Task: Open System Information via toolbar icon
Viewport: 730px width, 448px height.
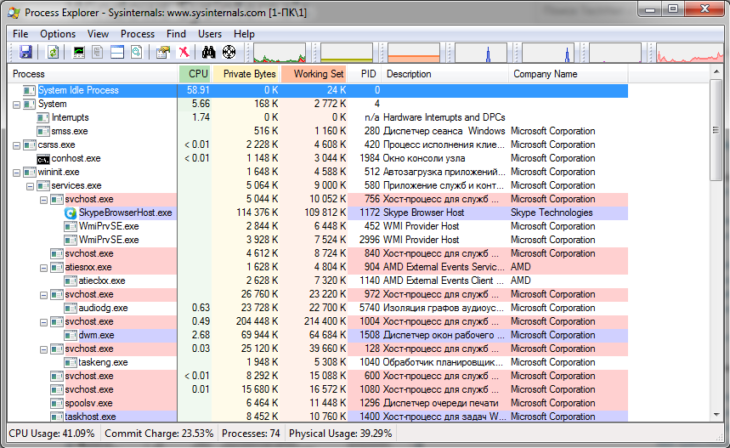Action: coord(79,52)
